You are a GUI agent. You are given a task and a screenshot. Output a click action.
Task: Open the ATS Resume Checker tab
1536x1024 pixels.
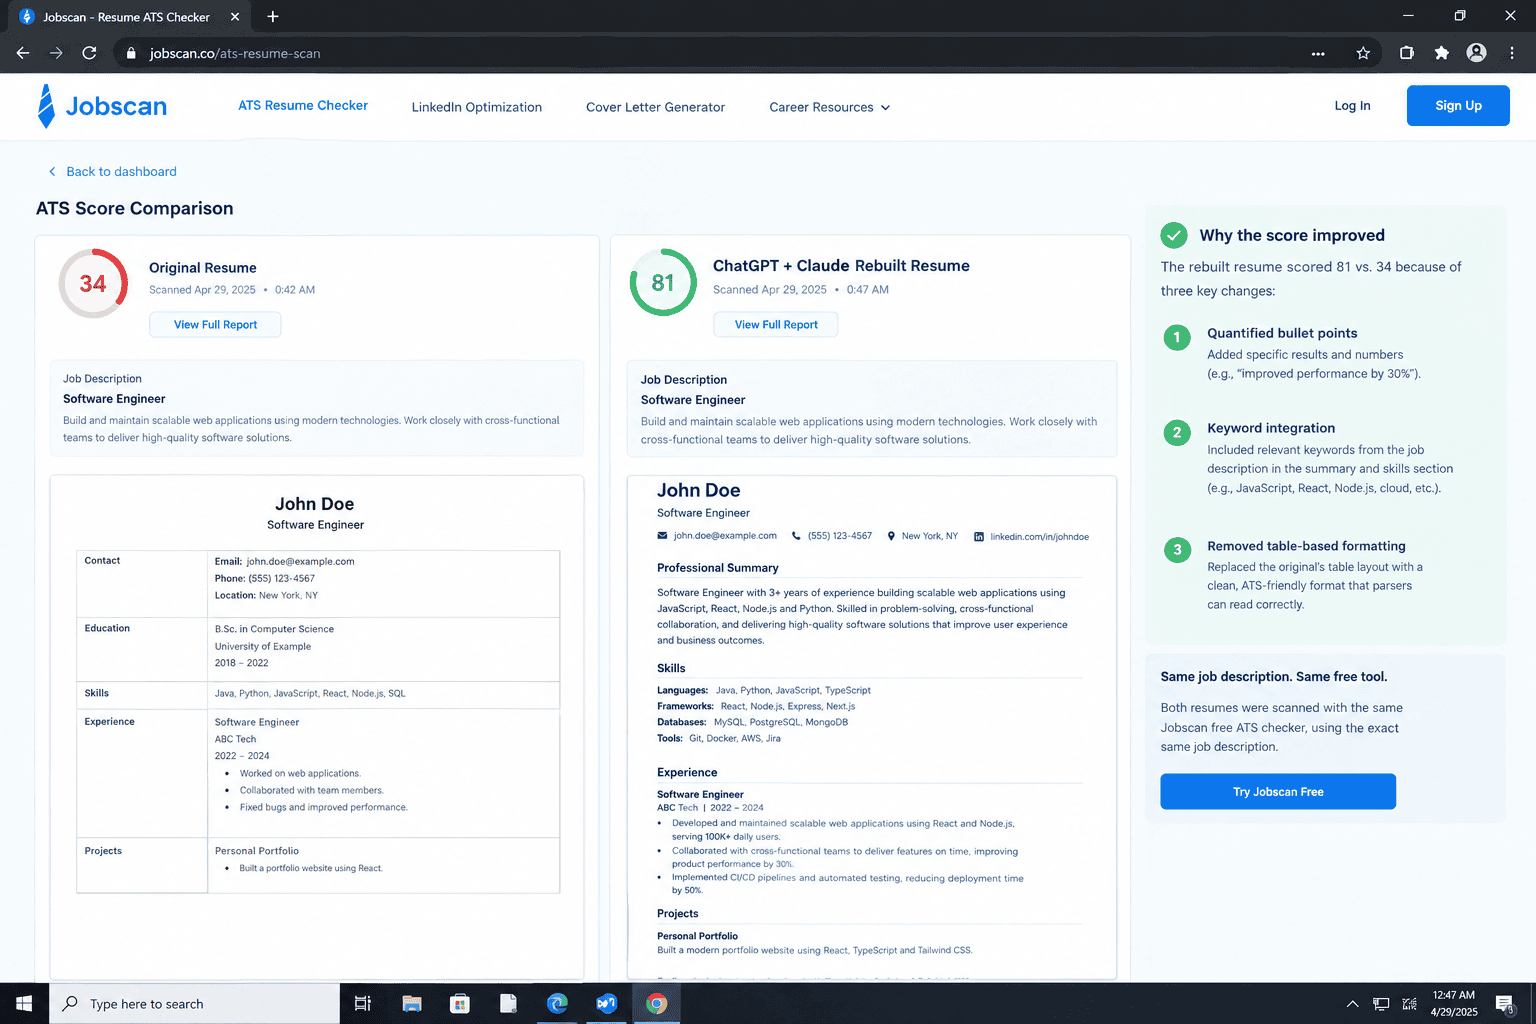(303, 105)
